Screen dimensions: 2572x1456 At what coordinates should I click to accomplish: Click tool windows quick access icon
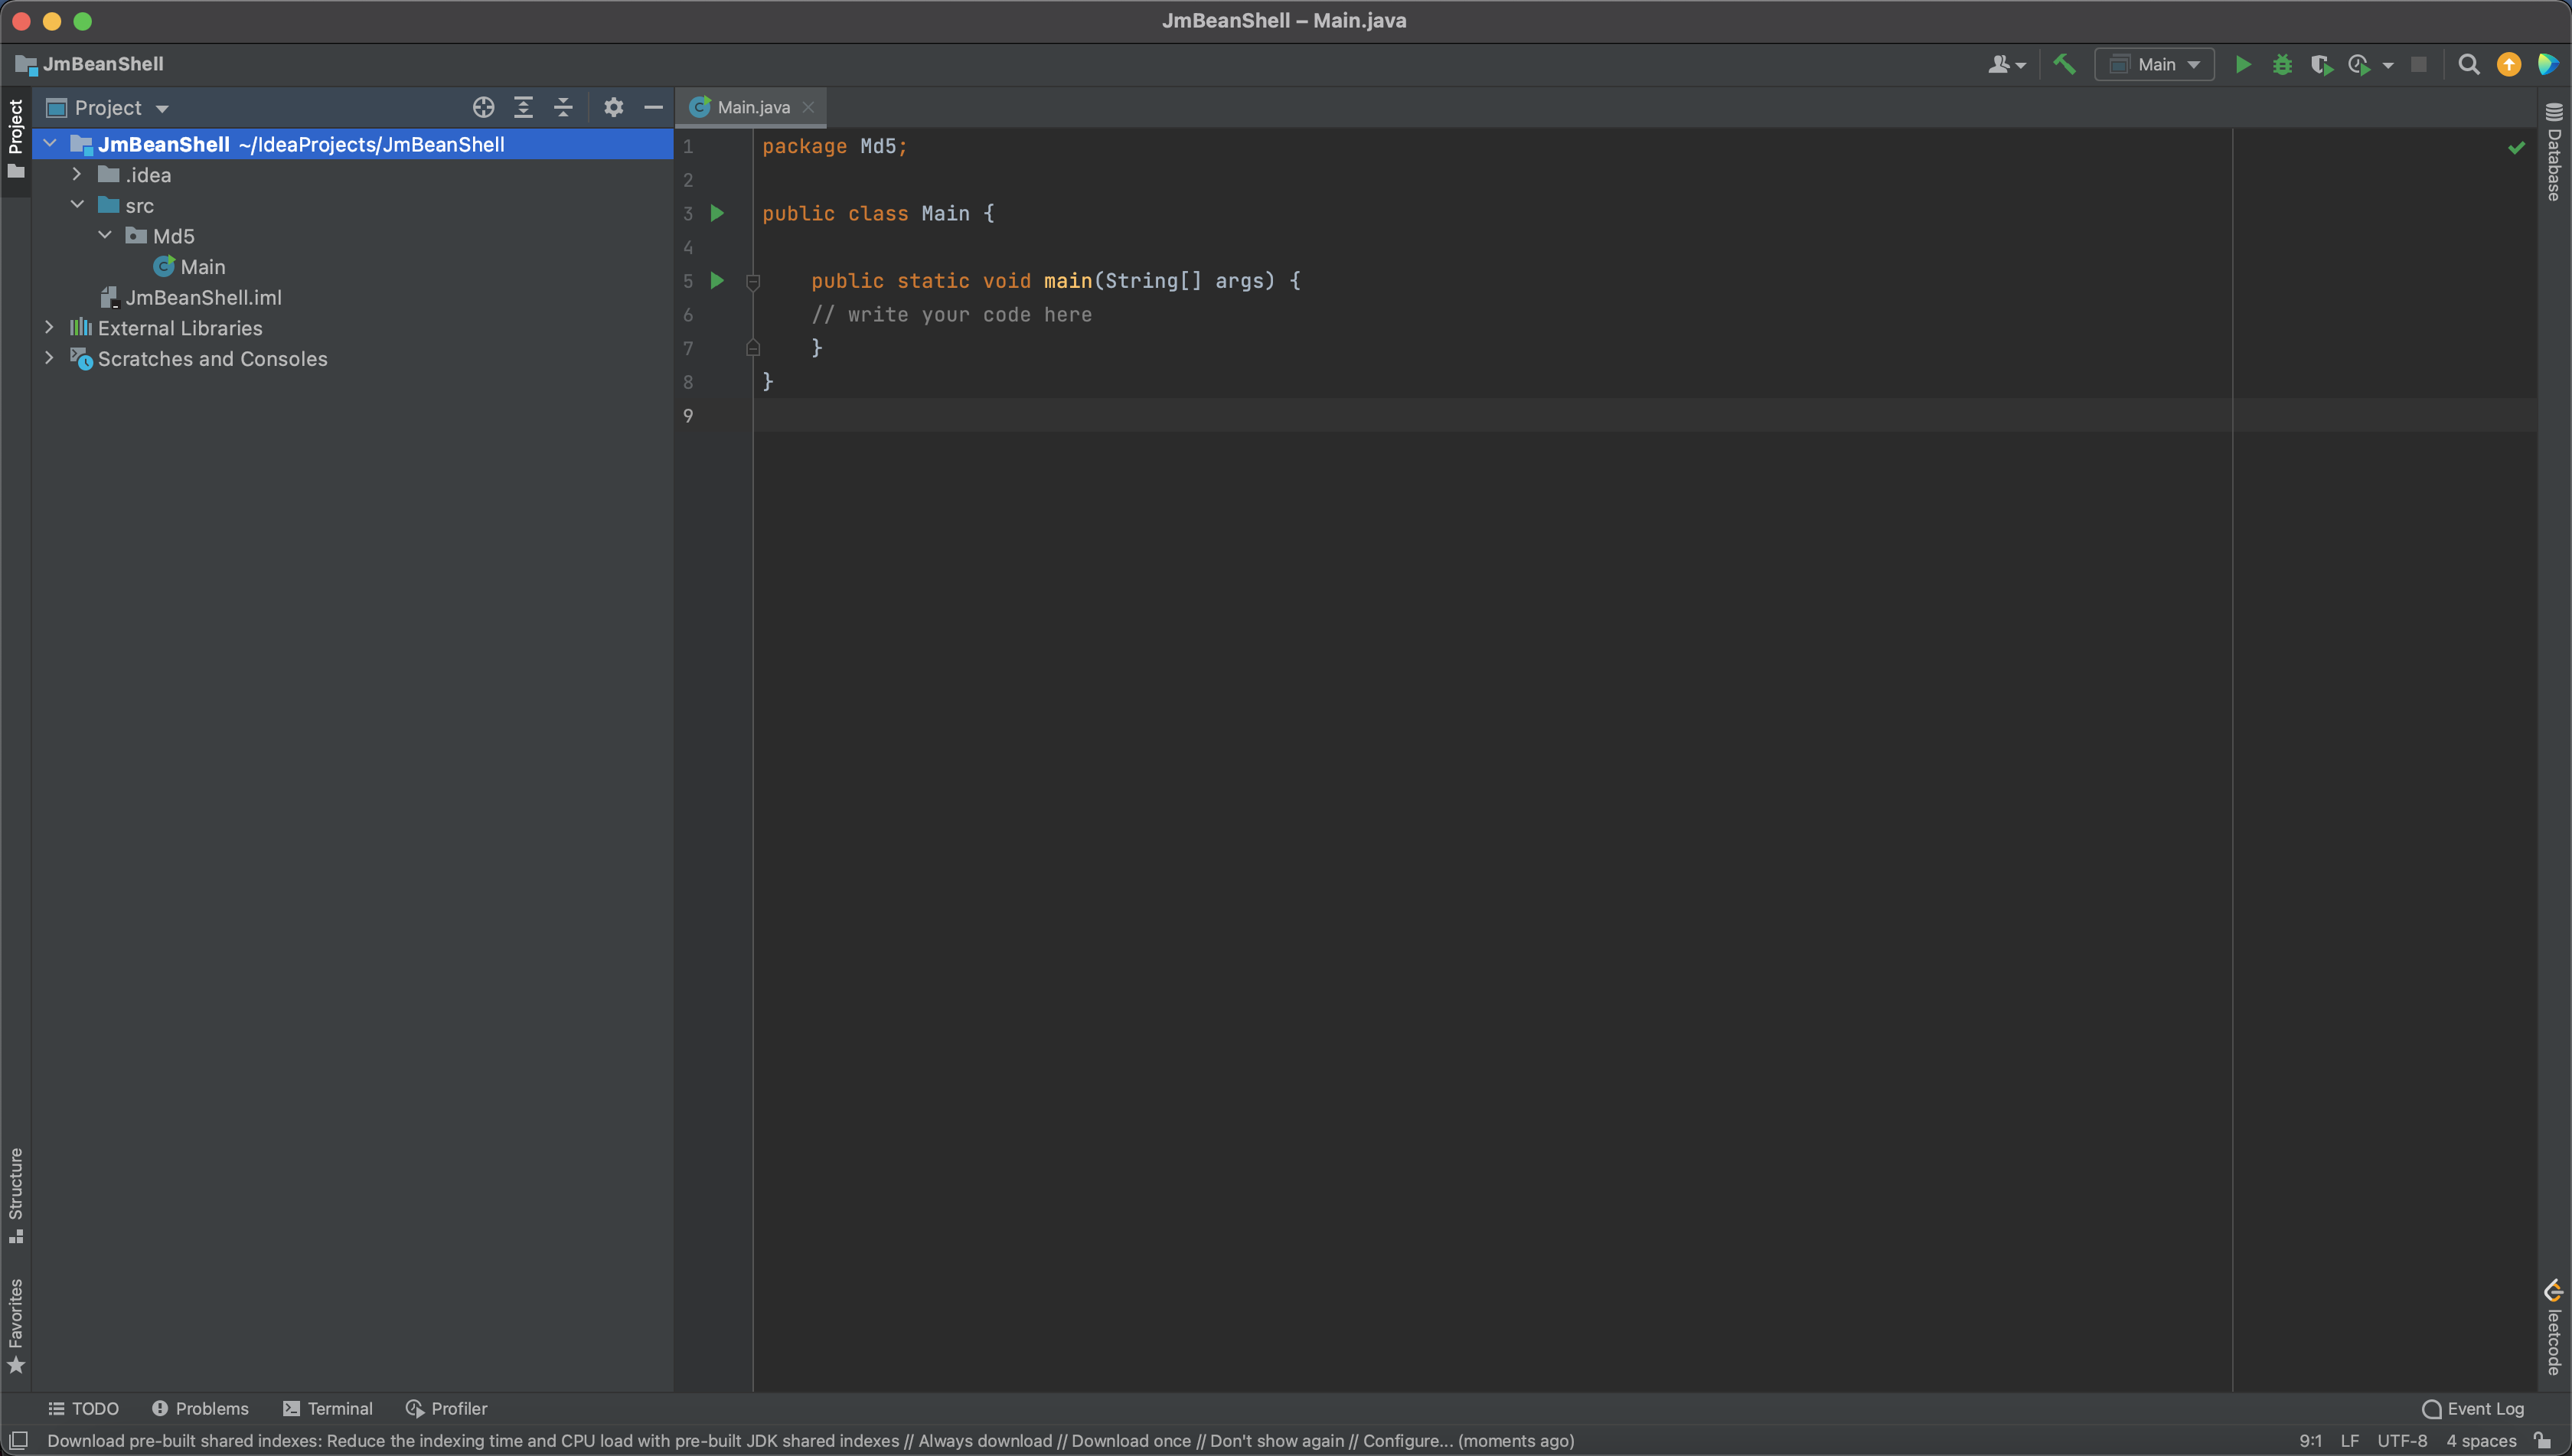point(18,1440)
